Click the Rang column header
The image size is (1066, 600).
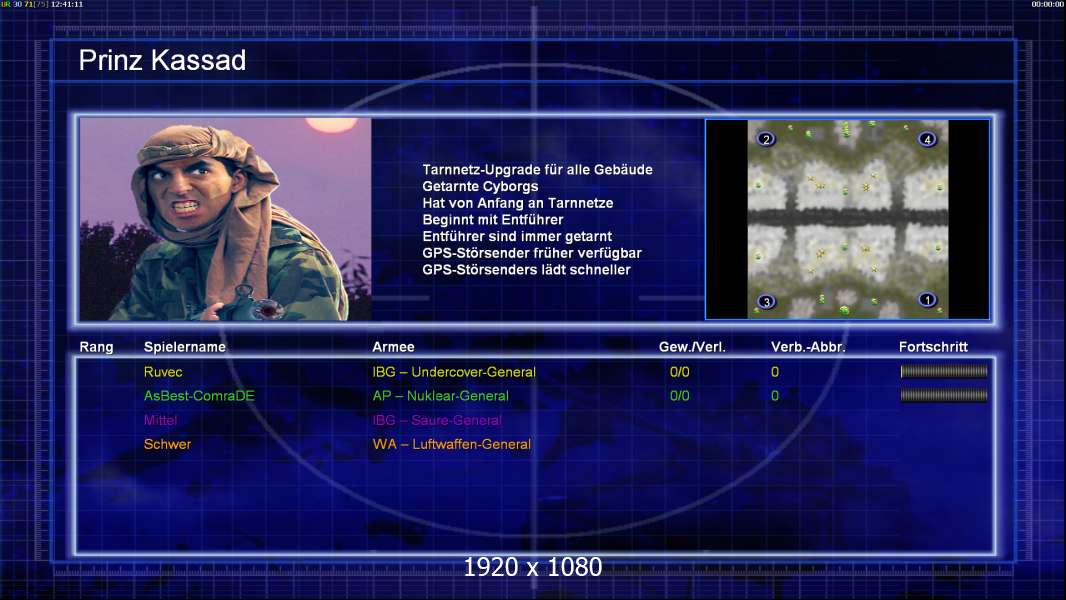97,347
